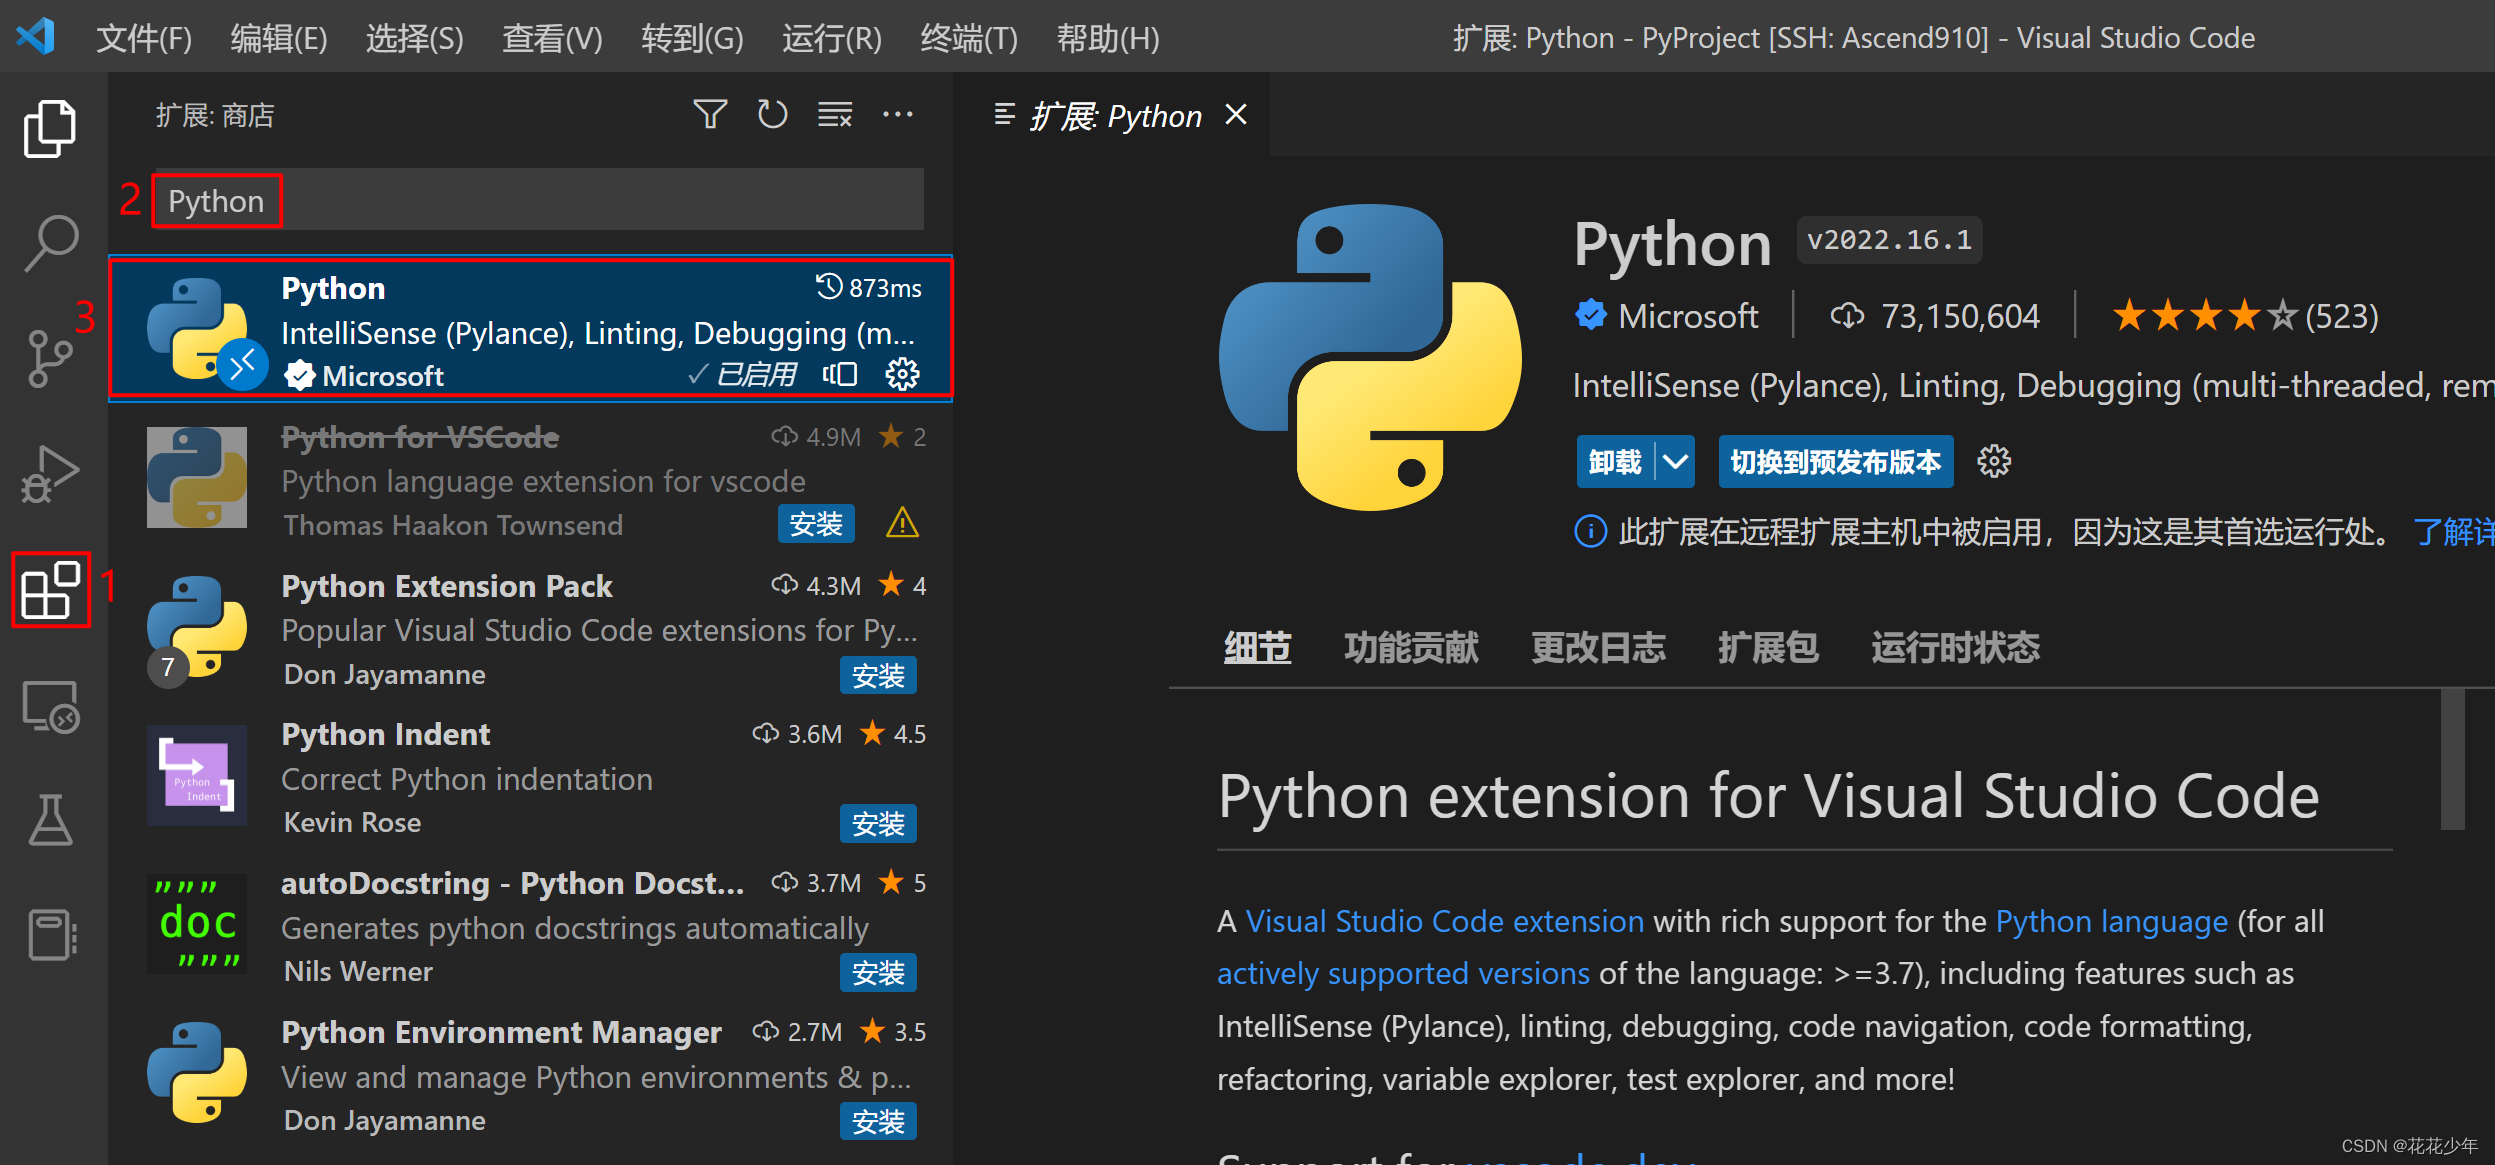Open the more actions (...) menu in Extensions
Screen dimensions: 2495x1165
click(898, 114)
